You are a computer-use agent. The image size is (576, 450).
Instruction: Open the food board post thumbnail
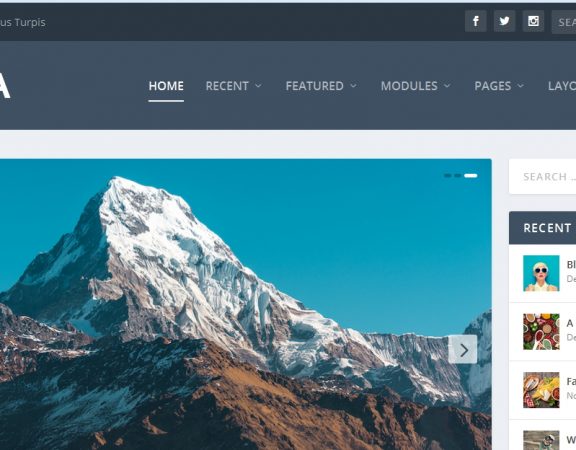541,390
